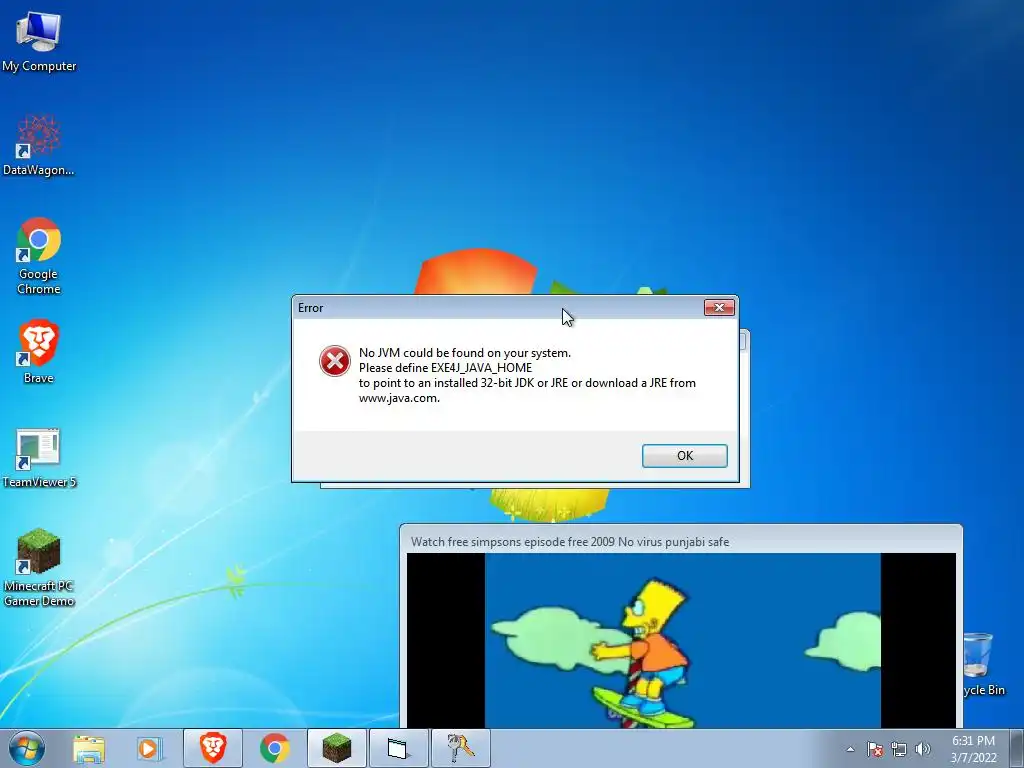The height and width of the screenshot is (768, 1024).
Task: Click the 'Watch free simpsons episode' window title
Action: click(x=570, y=541)
